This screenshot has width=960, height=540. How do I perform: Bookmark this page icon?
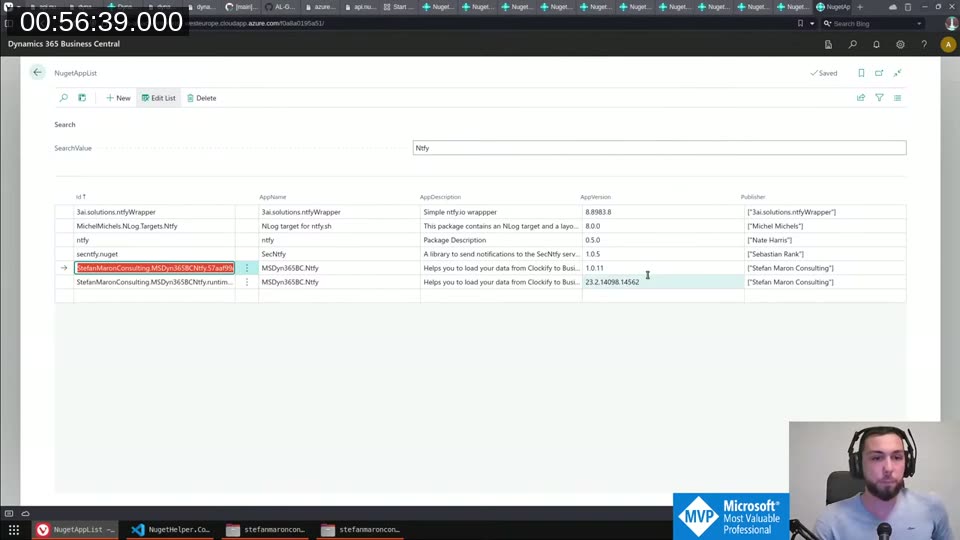861,73
